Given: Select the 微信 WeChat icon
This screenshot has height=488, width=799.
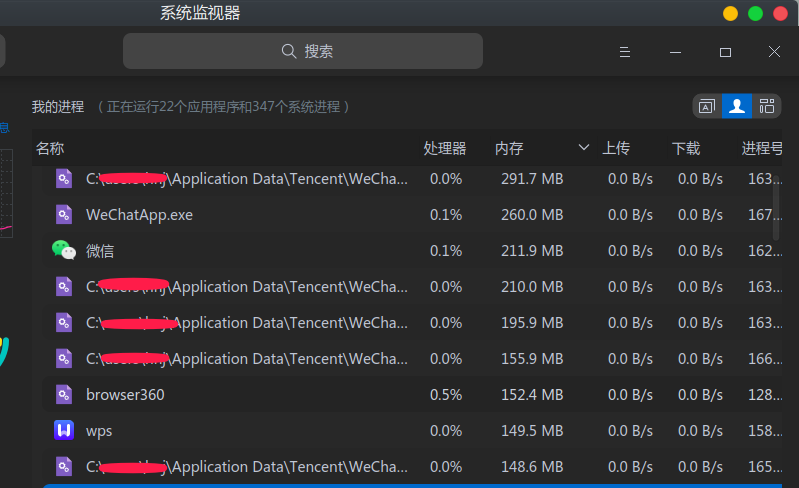Looking at the screenshot, I should [64, 250].
